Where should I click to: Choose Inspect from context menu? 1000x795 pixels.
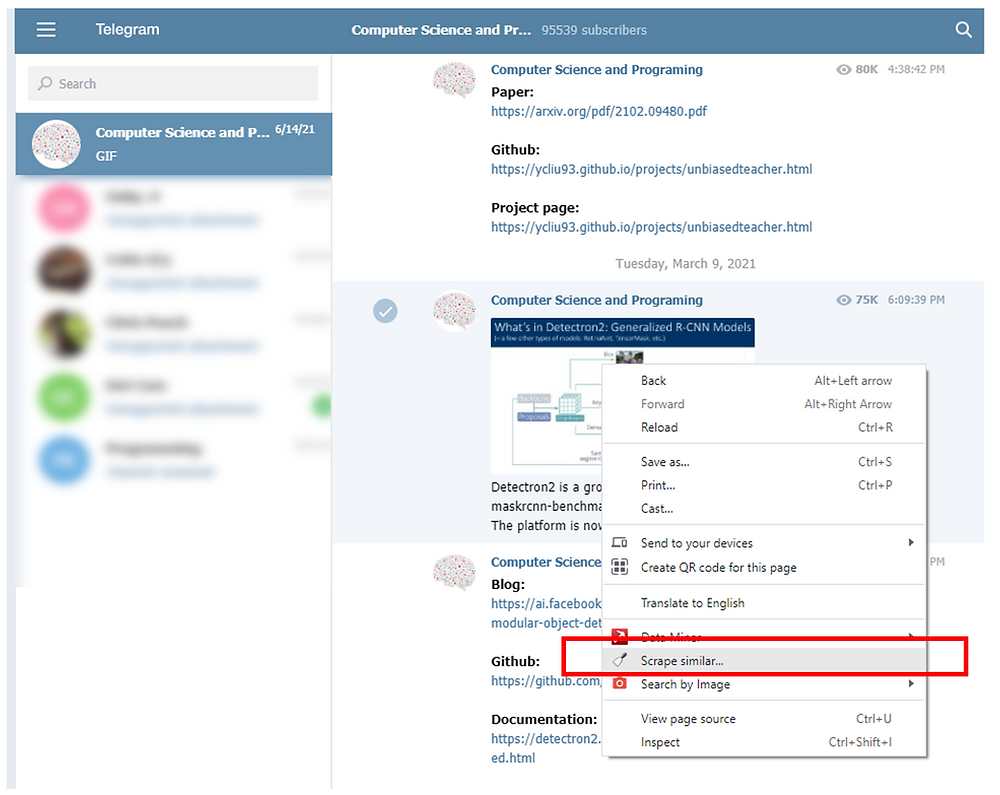pyautogui.click(x=764, y=743)
